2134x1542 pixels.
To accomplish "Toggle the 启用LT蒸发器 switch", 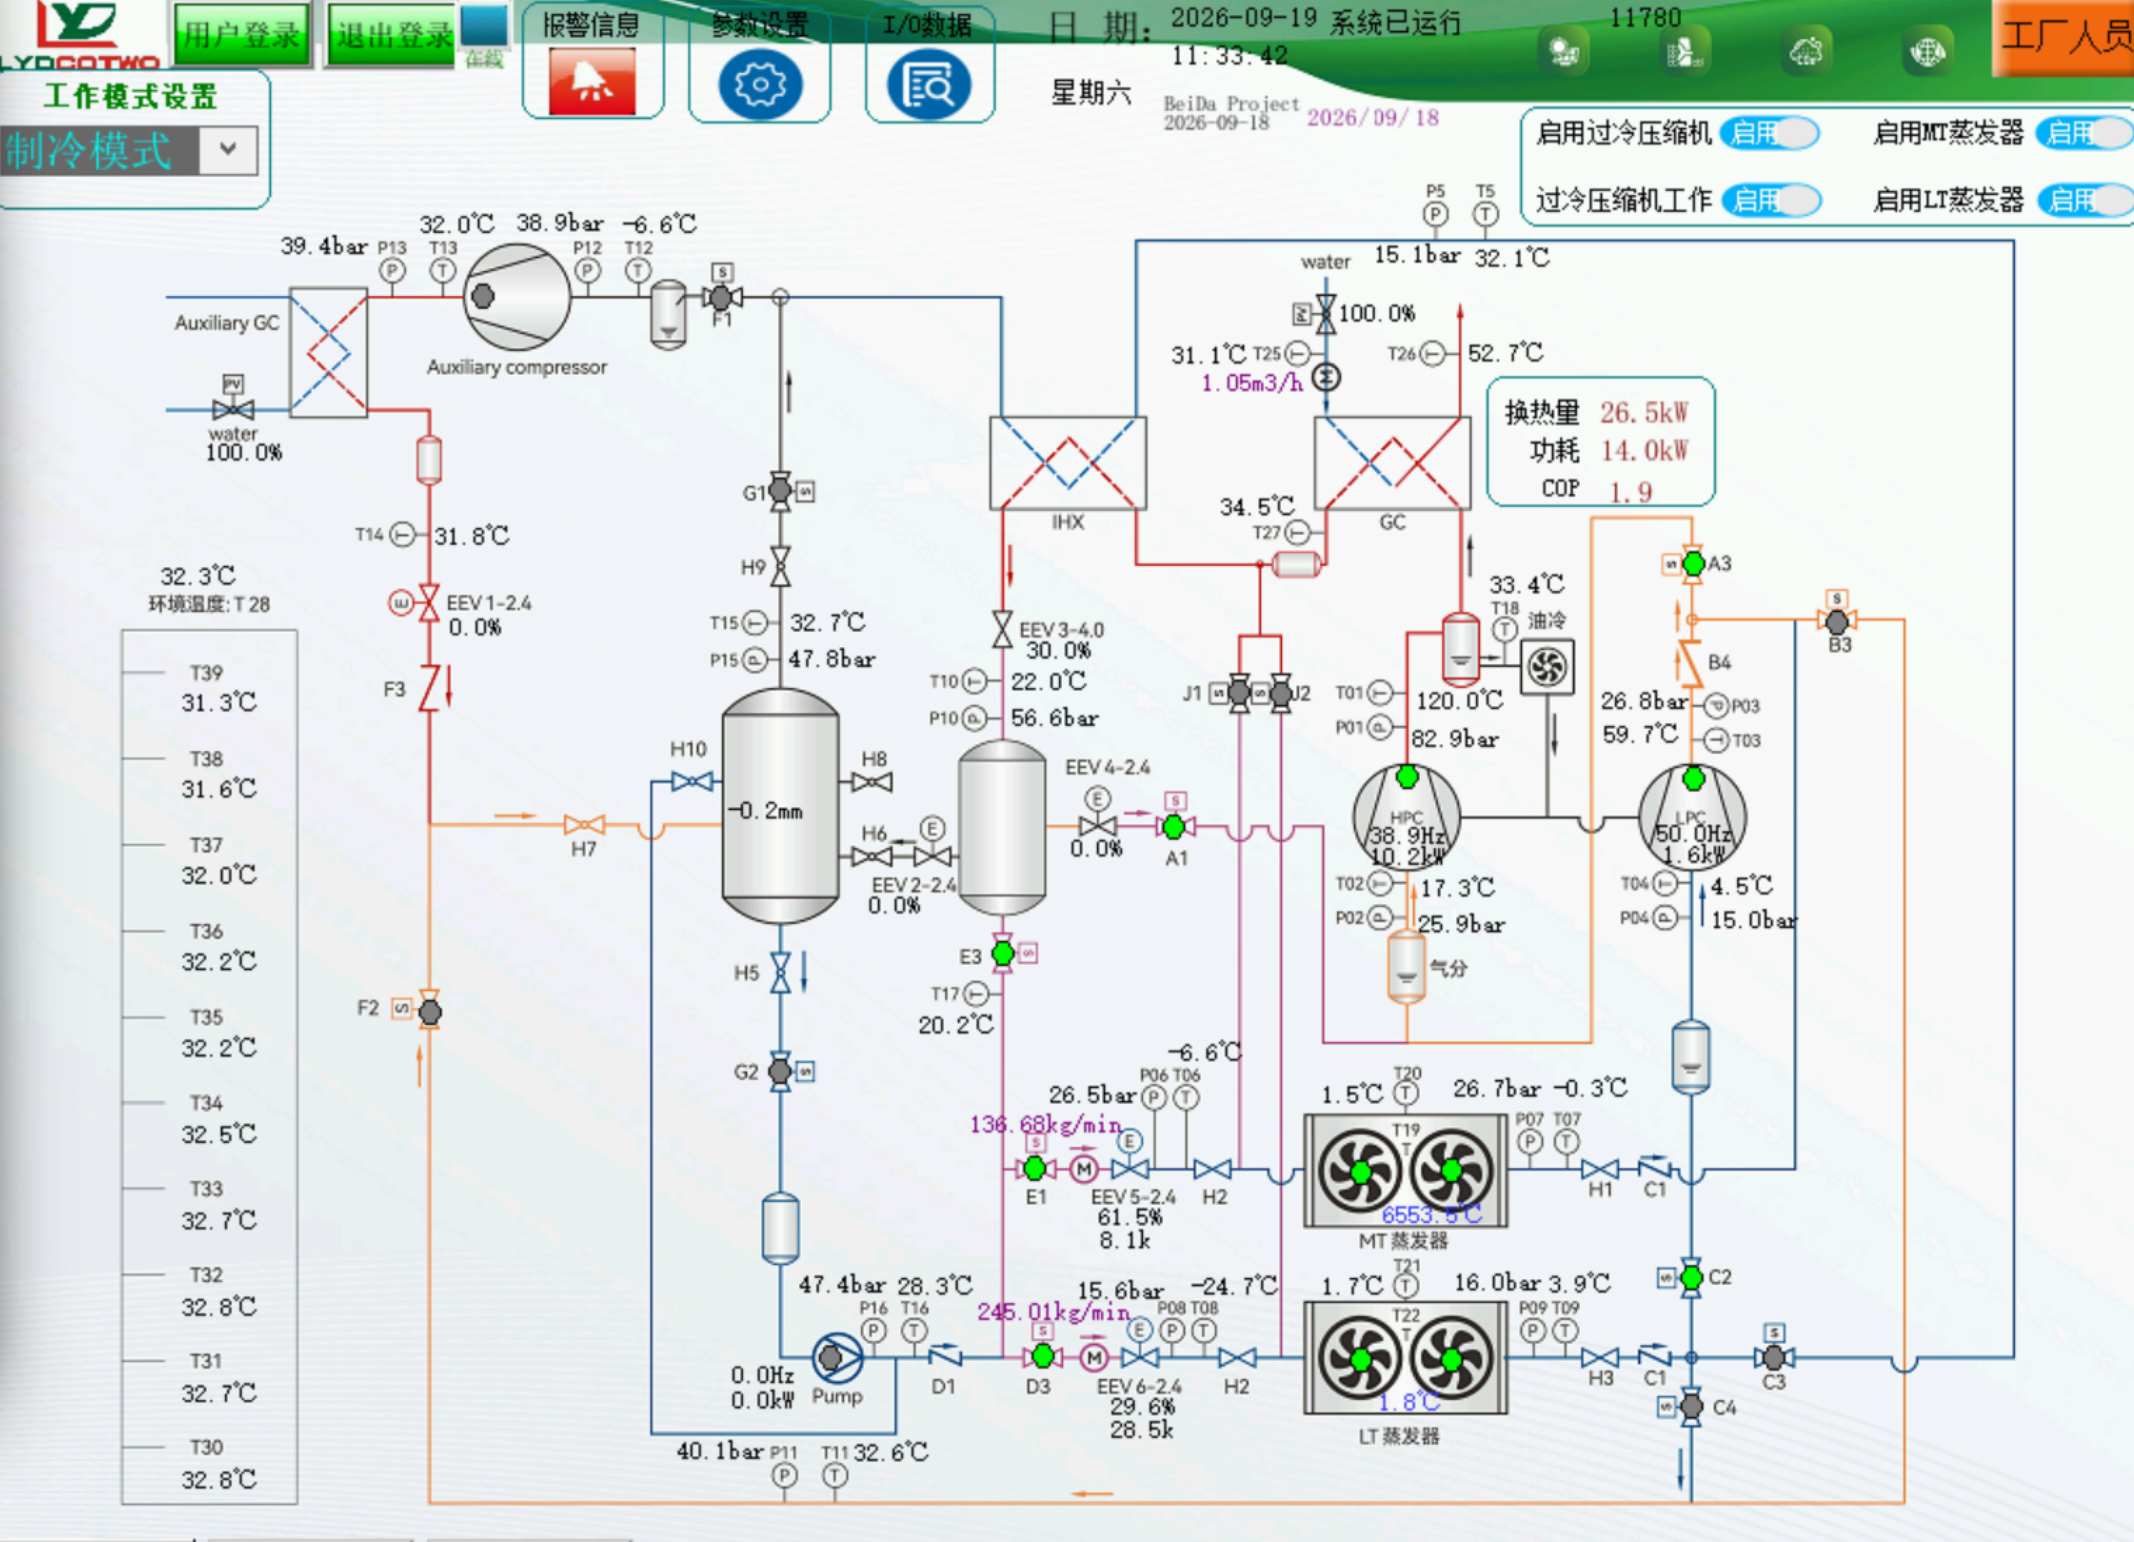I will pyautogui.click(x=2086, y=200).
